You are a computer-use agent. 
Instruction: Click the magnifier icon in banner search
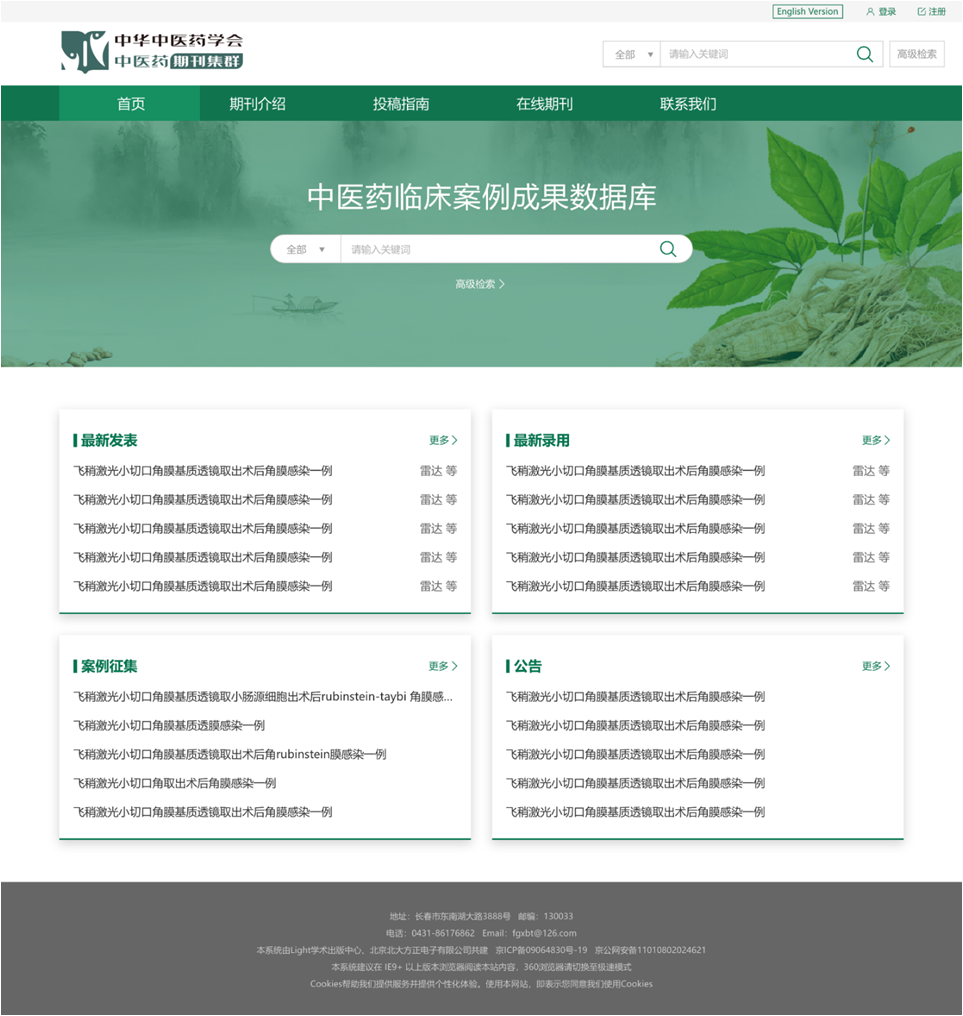point(667,249)
